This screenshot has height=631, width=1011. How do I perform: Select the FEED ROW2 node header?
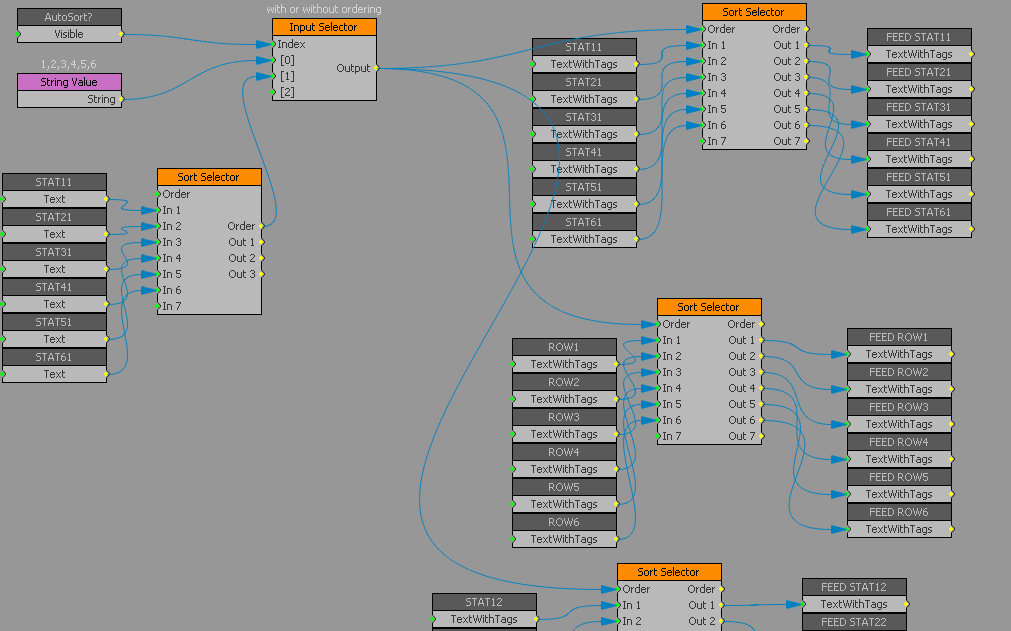pos(899,372)
